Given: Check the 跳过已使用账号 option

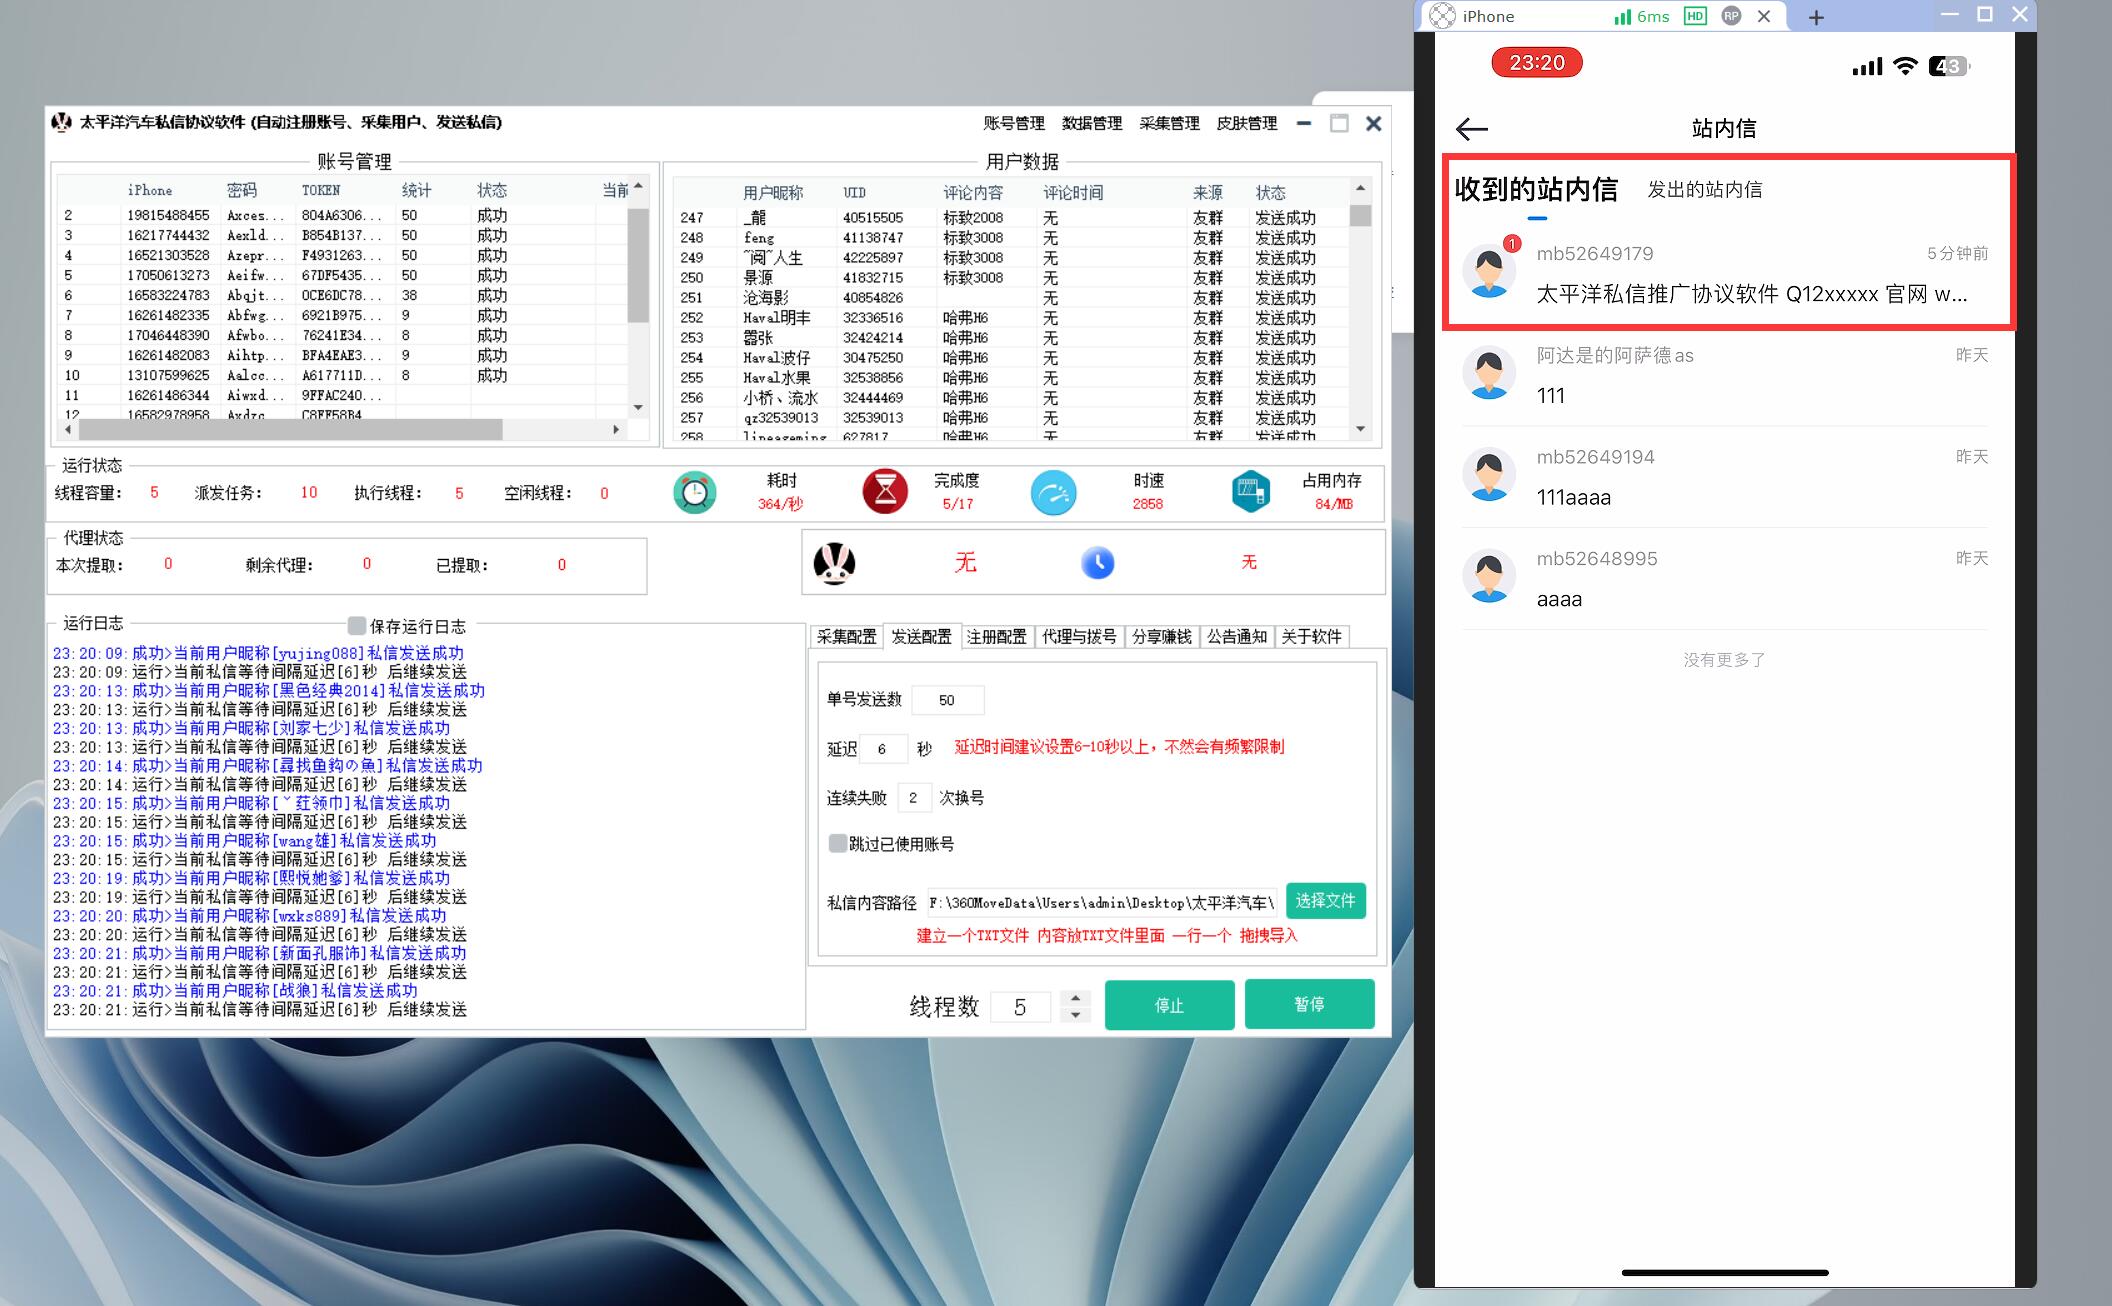Looking at the screenshot, I should point(838,843).
